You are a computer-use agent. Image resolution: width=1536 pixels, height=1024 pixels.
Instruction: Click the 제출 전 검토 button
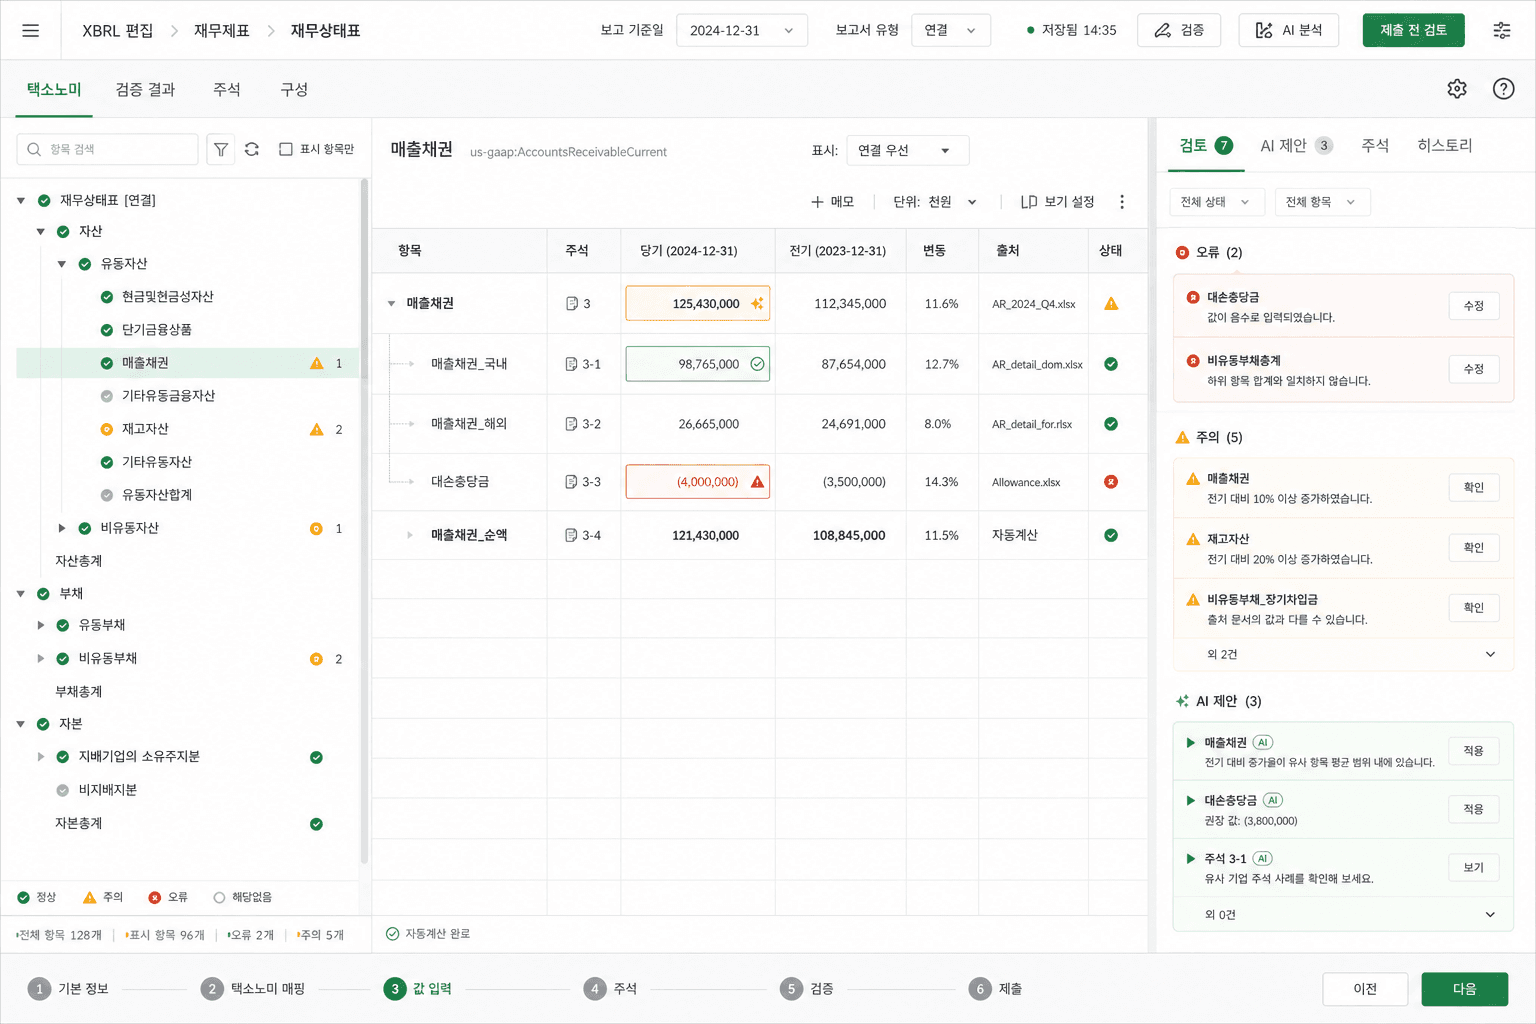1413,30
